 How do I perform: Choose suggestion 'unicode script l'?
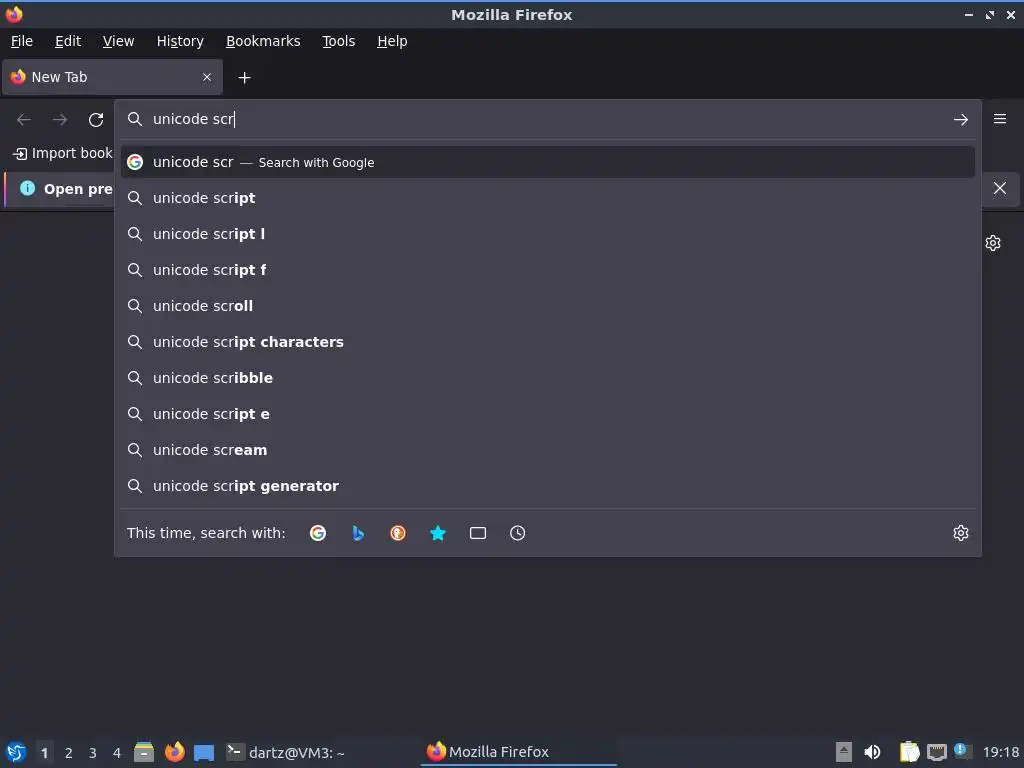click(547, 234)
